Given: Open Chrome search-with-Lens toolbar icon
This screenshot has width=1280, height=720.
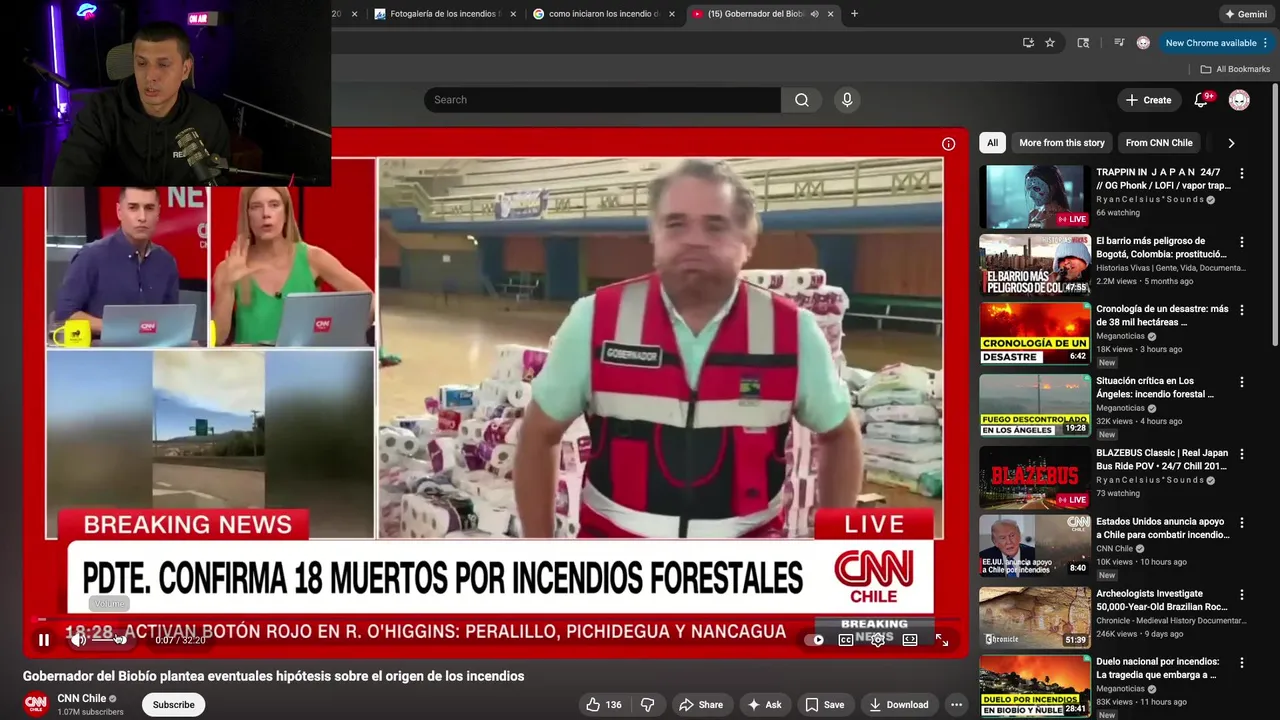Looking at the screenshot, I should [x=1083, y=43].
